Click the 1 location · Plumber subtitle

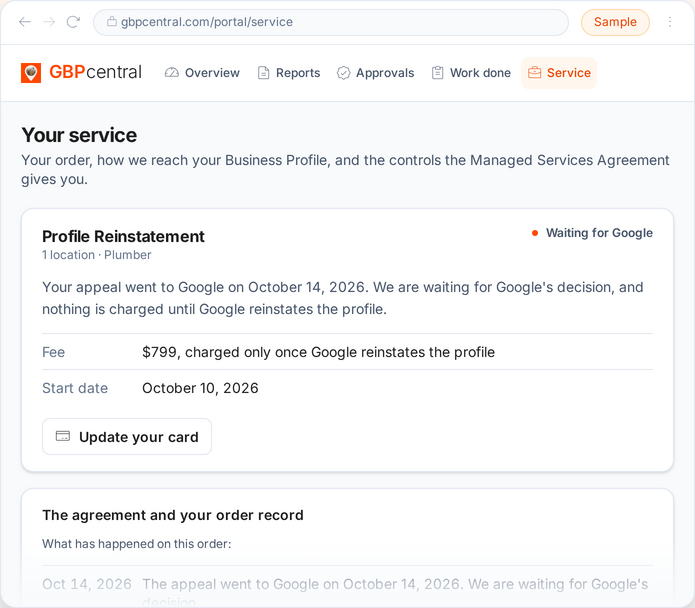(x=97, y=255)
